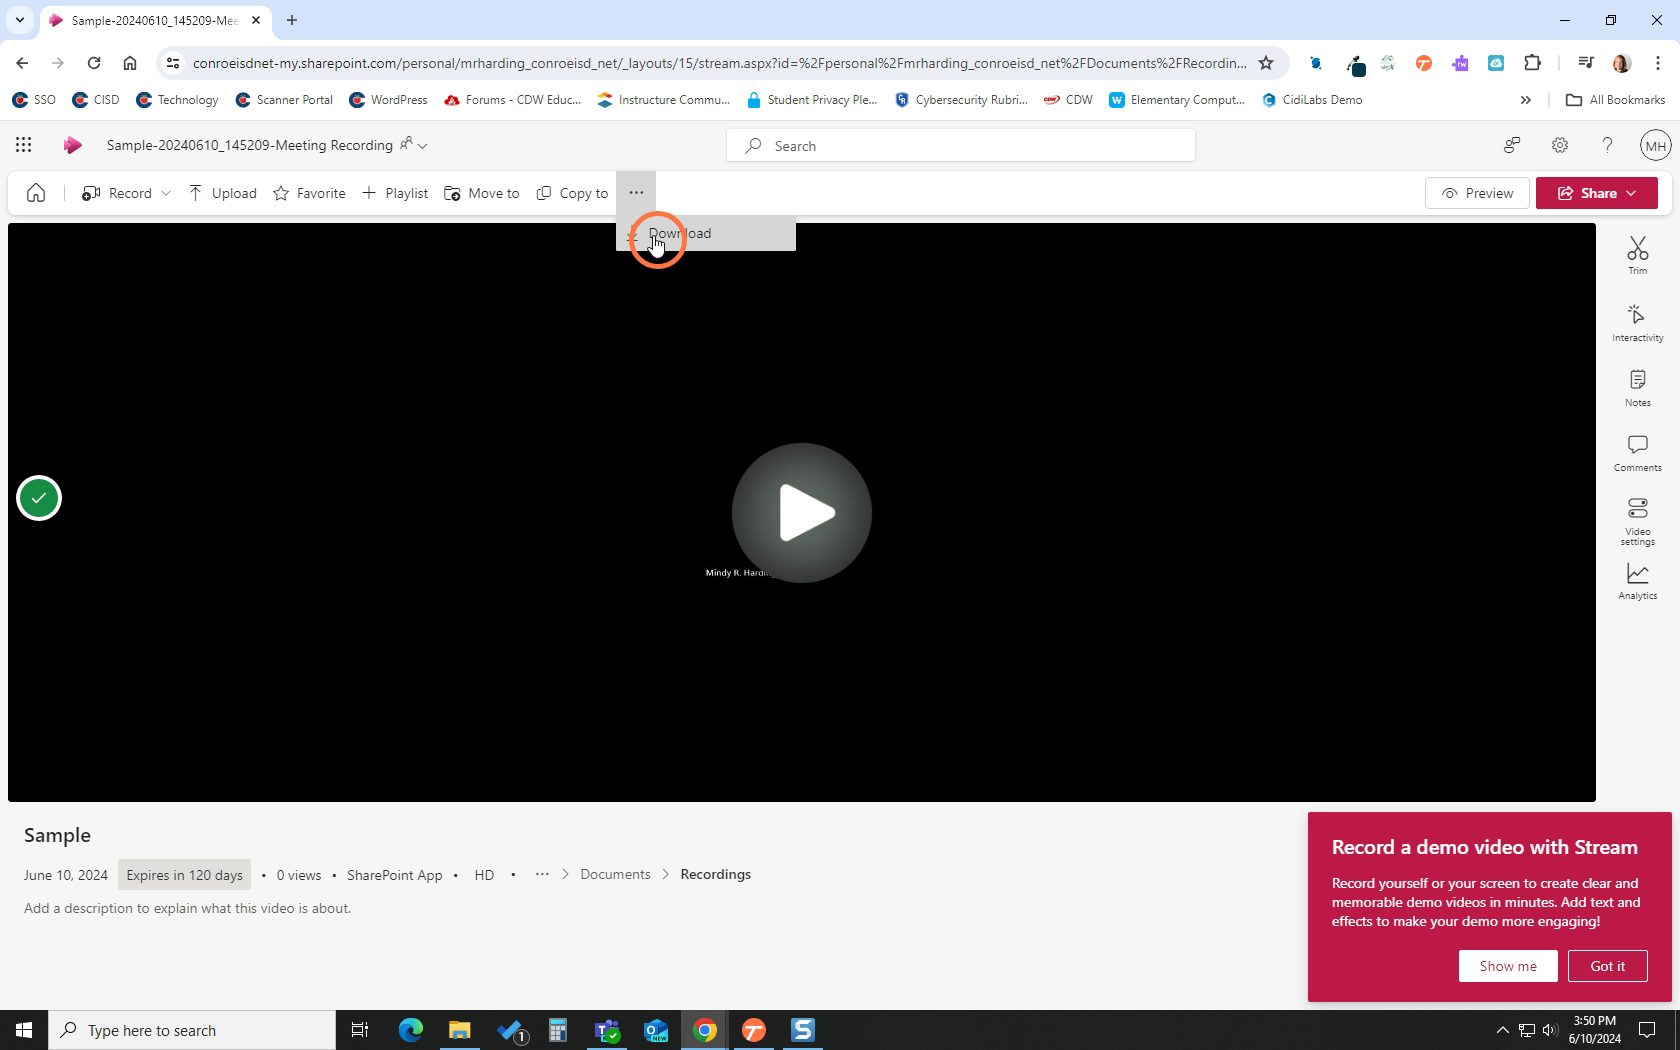Click Show me in the Stream popup
This screenshot has height=1050, width=1680.
(x=1508, y=966)
